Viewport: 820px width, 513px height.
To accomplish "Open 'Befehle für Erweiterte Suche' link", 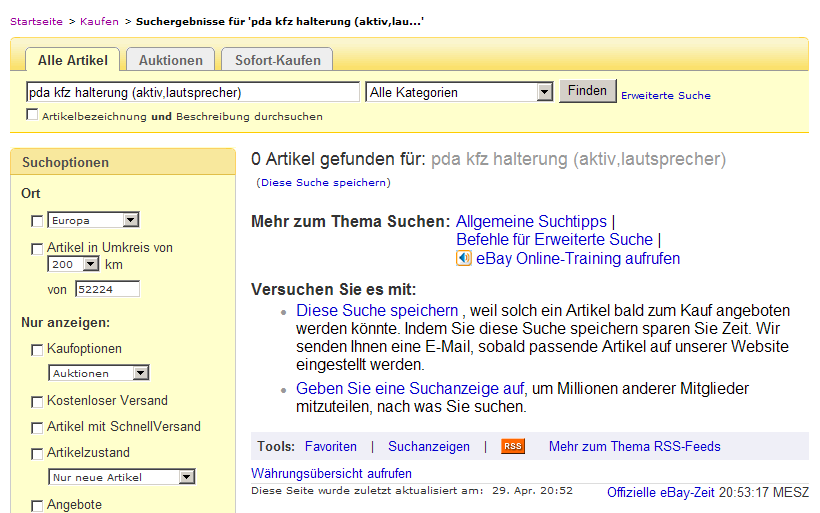I will point(554,240).
